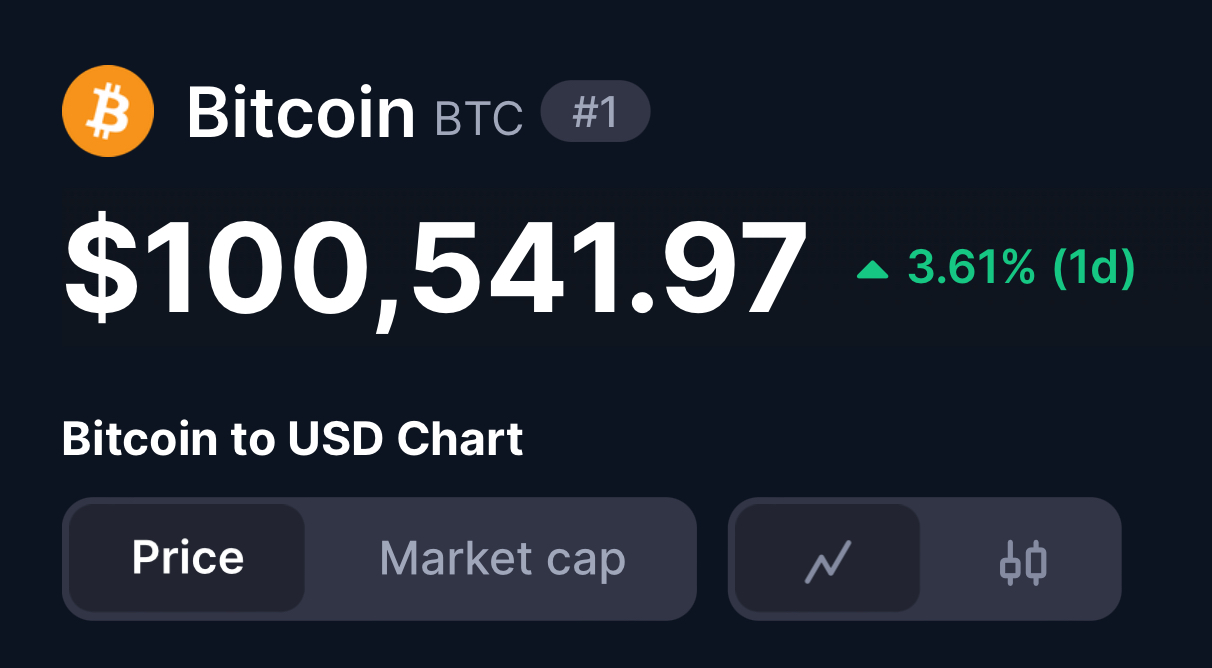1212x668 pixels.
Task: Click the green up-arrow triangle
Action: click(873, 269)
